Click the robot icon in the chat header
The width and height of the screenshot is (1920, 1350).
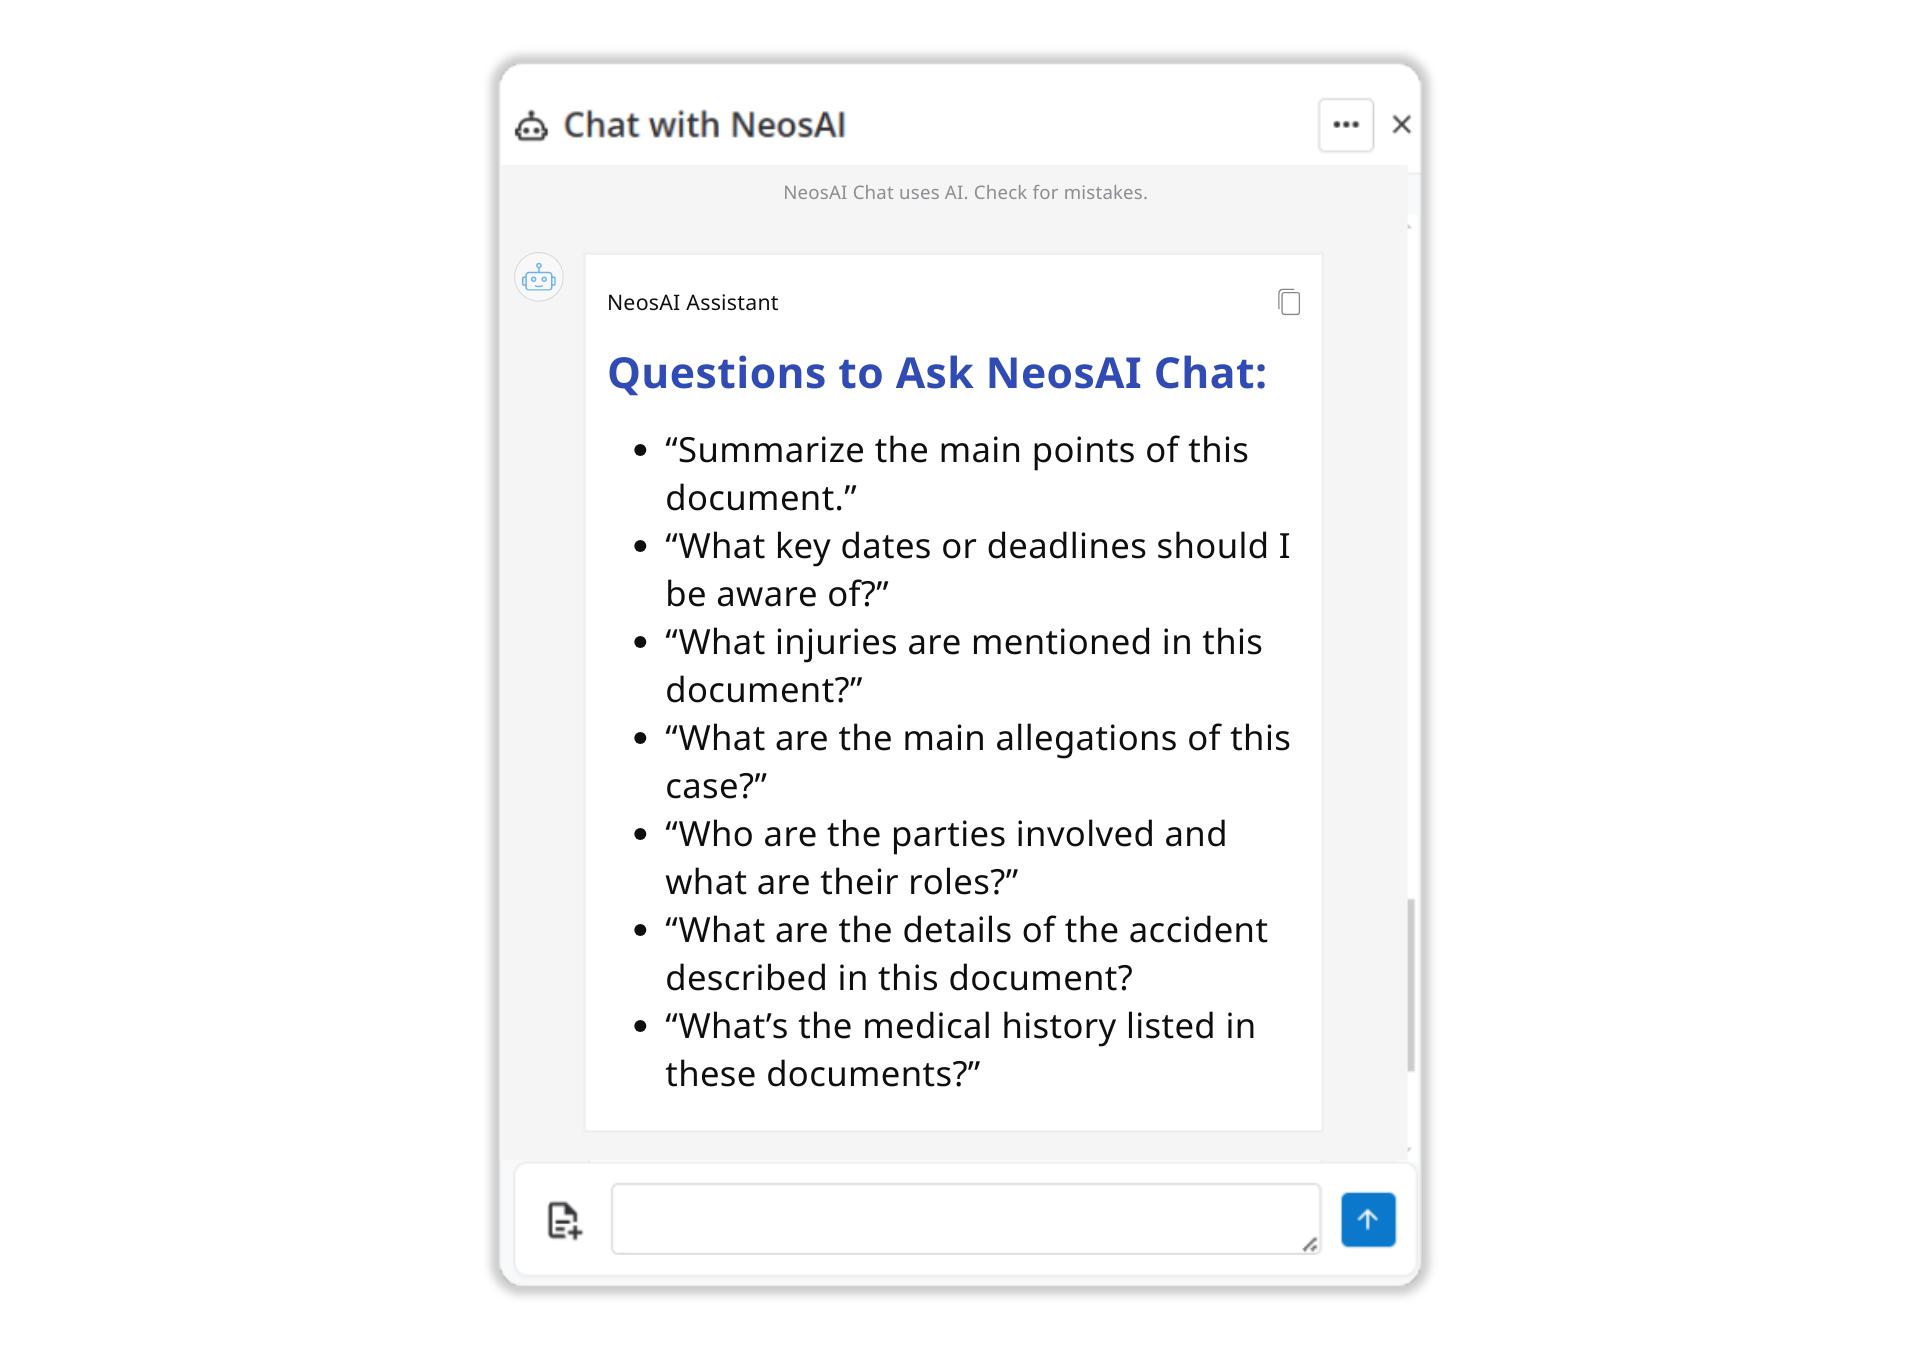[x=531, y=126]
